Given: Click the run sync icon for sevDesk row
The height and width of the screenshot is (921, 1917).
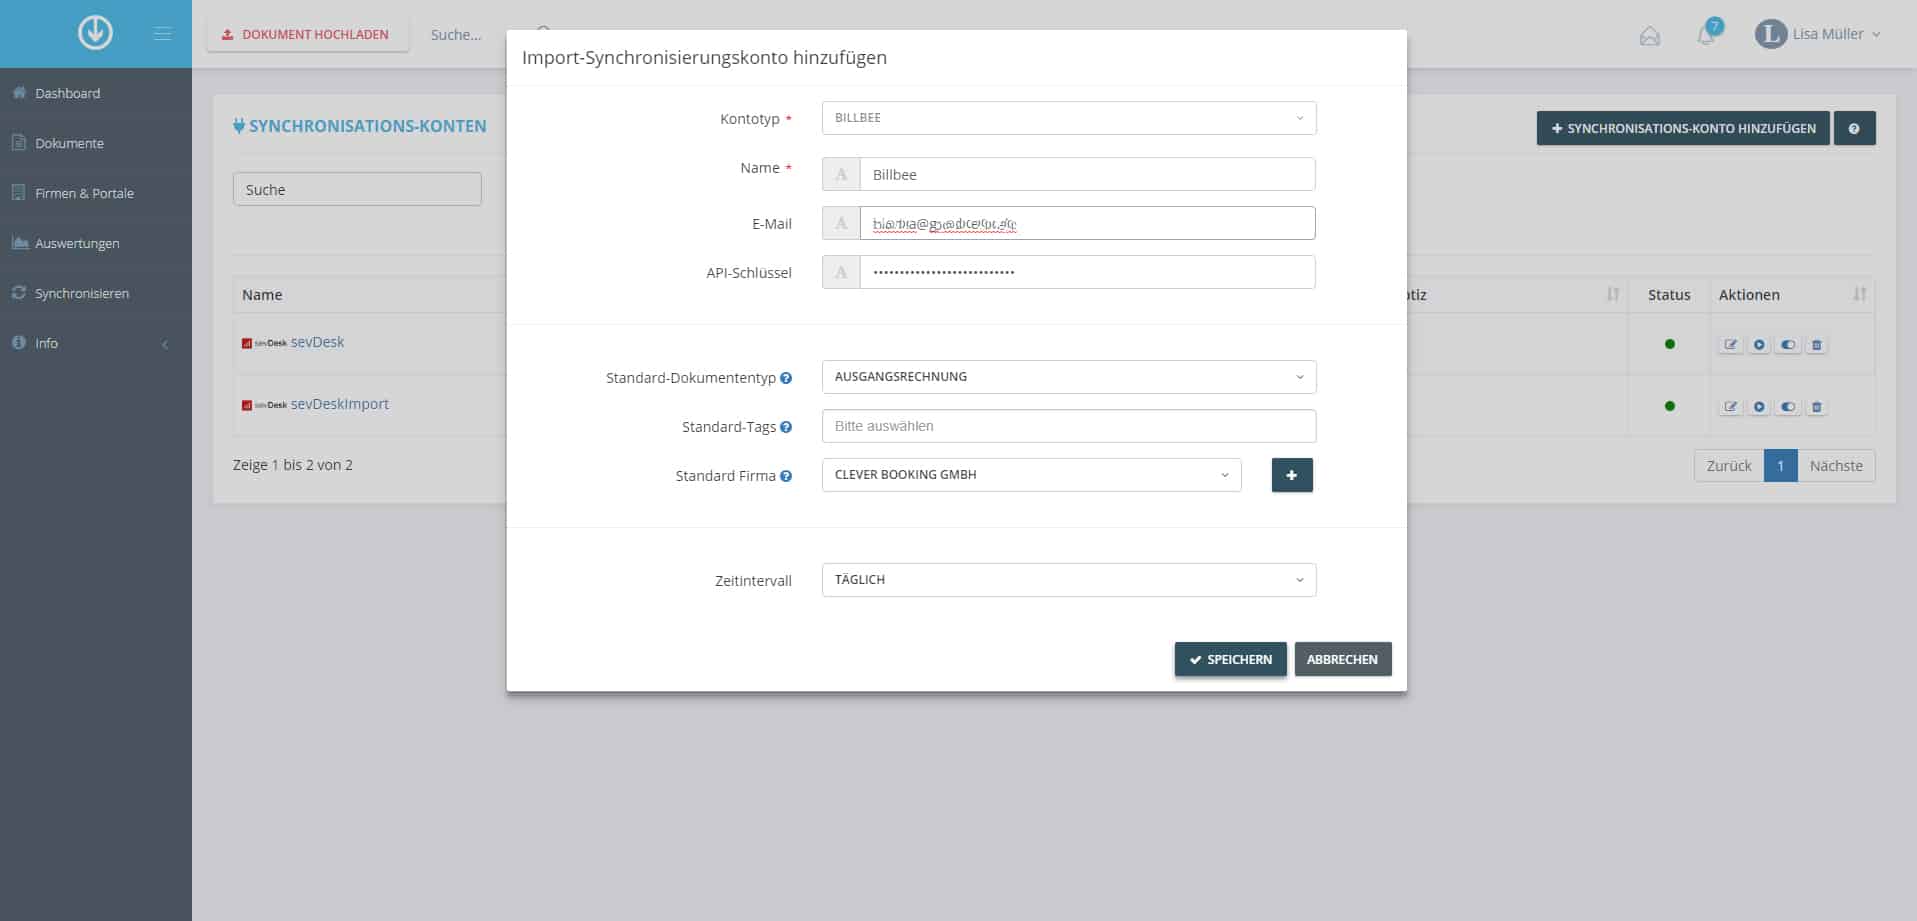Looking at the screenshot, I should point(1759,345).
